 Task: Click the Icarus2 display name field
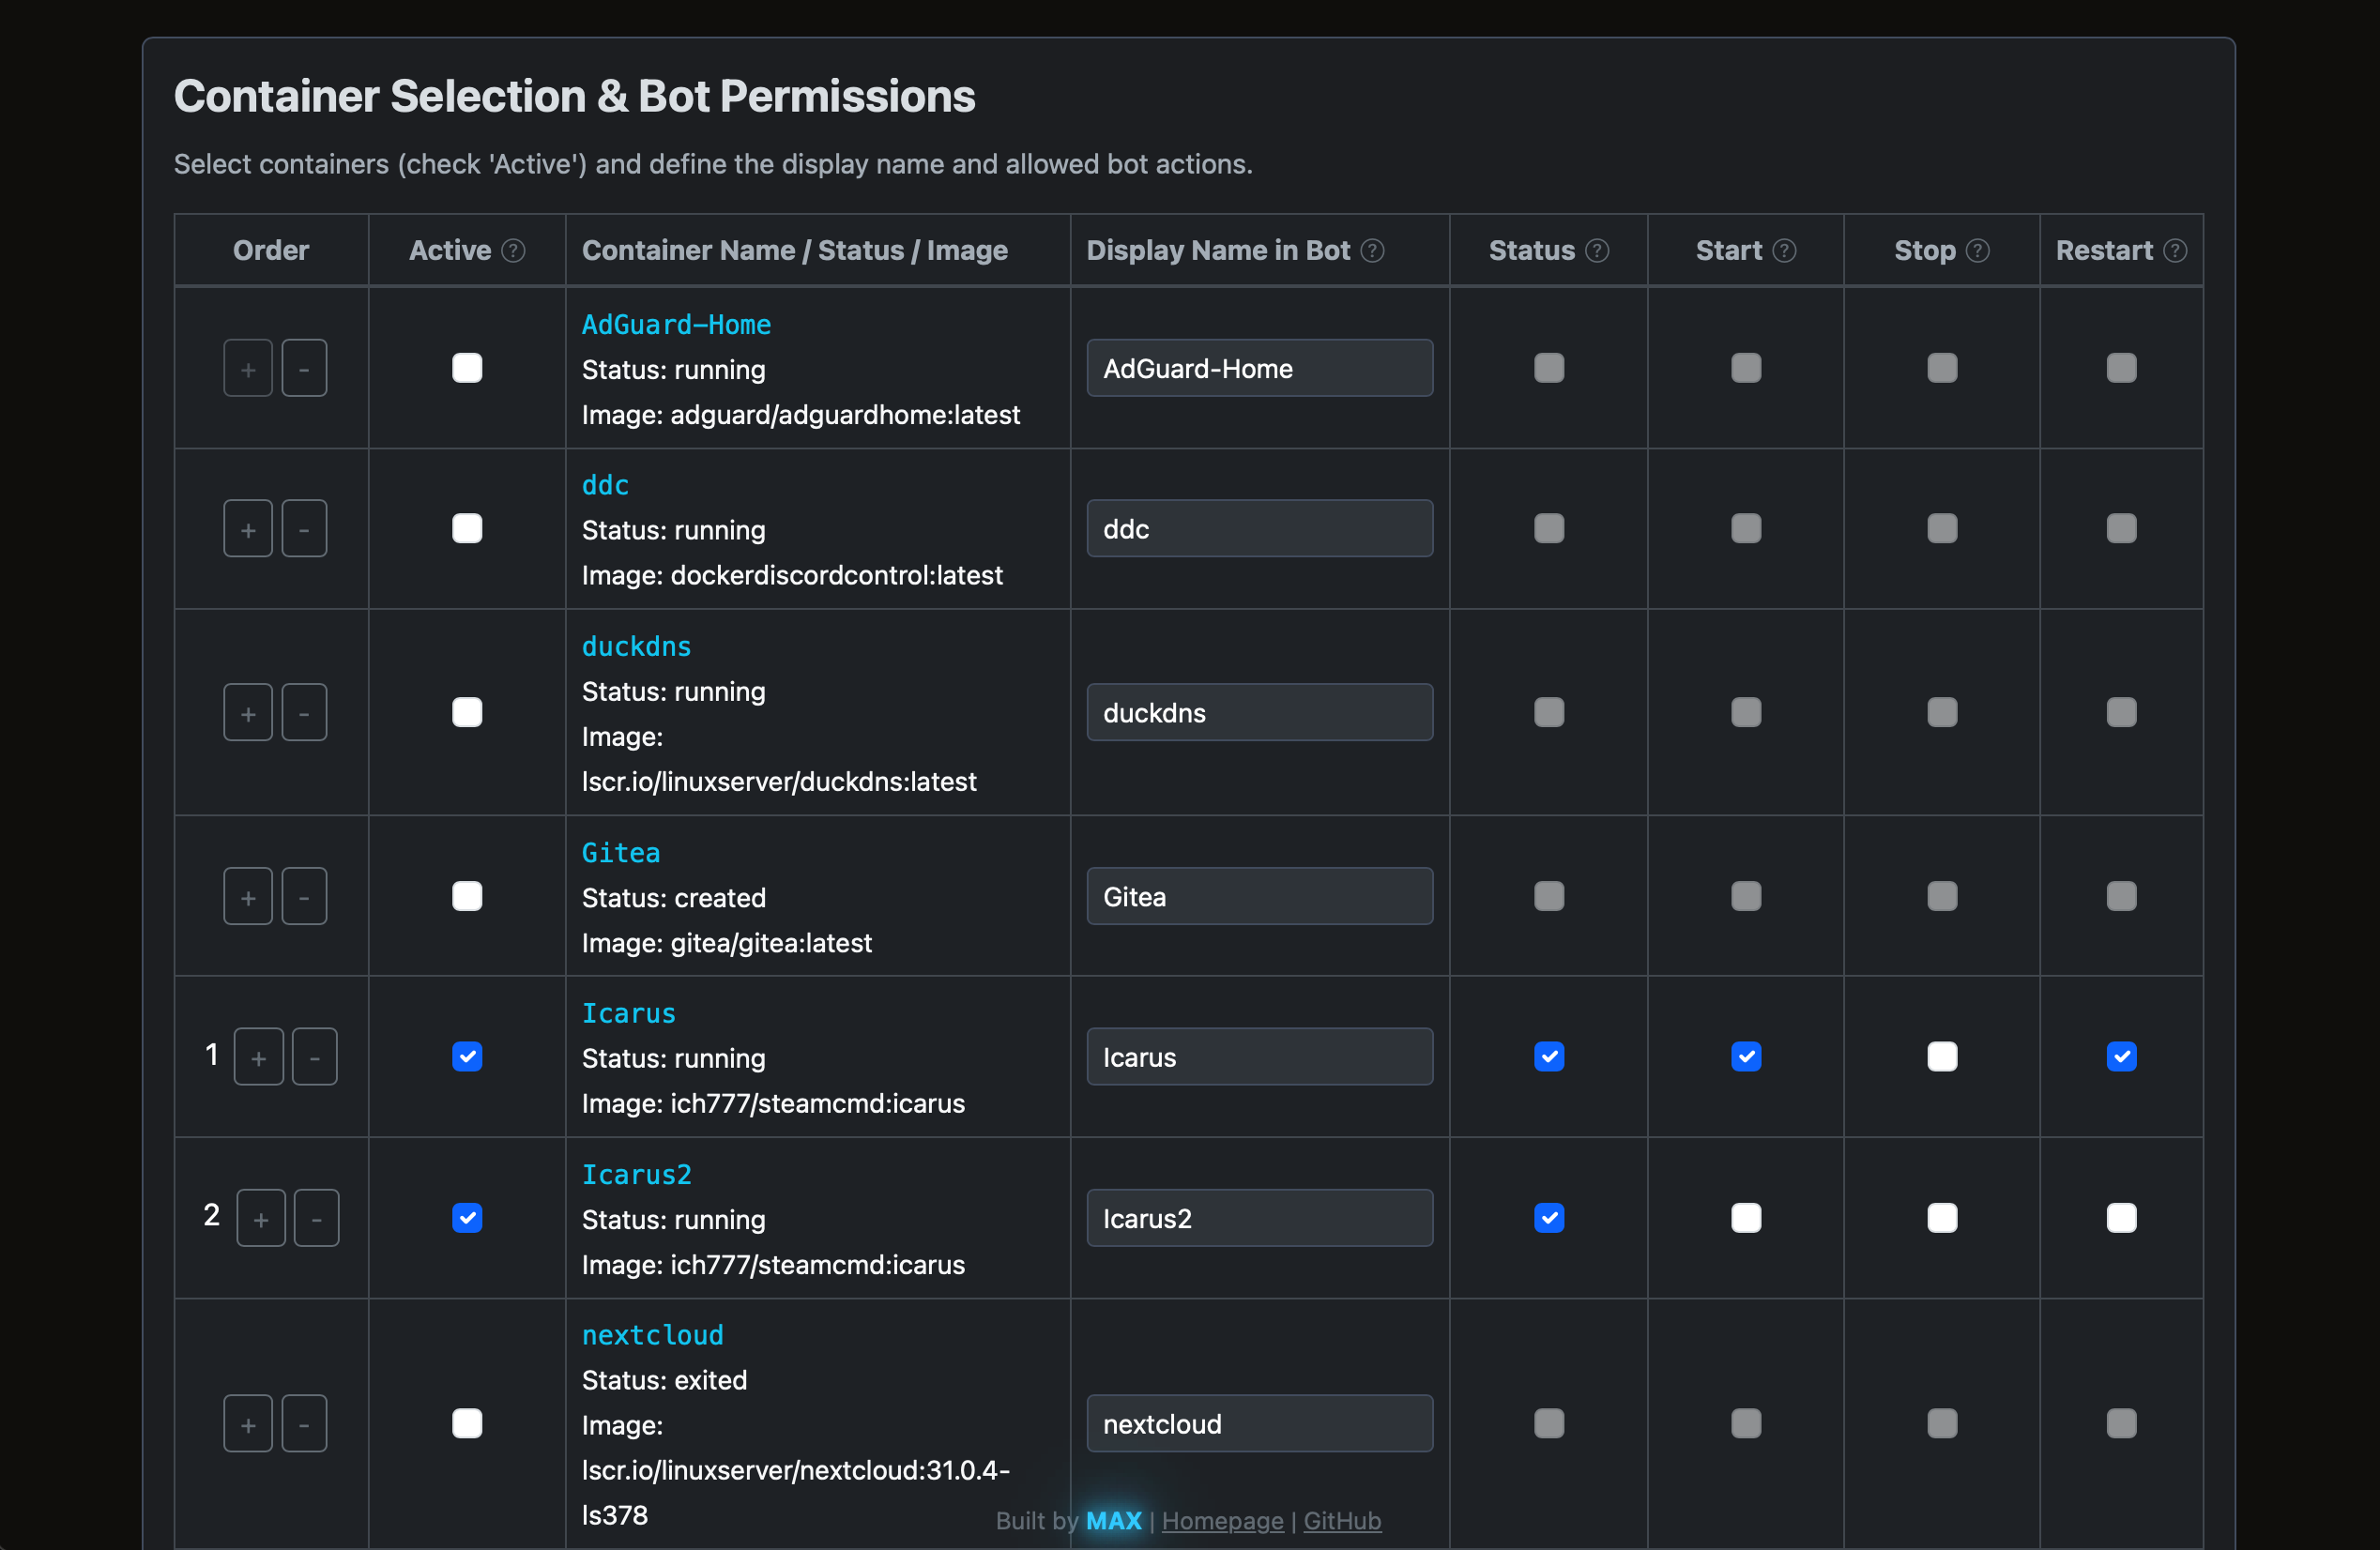[x=1259, y=1218]
